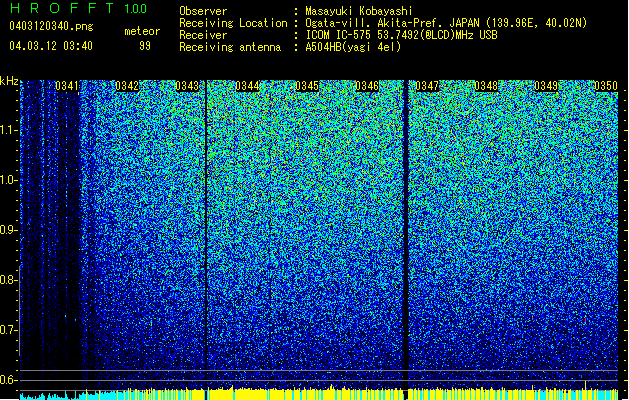Click the 0347 time marker
The height and width of the screenshot is (400, 629).
point(427,86)
